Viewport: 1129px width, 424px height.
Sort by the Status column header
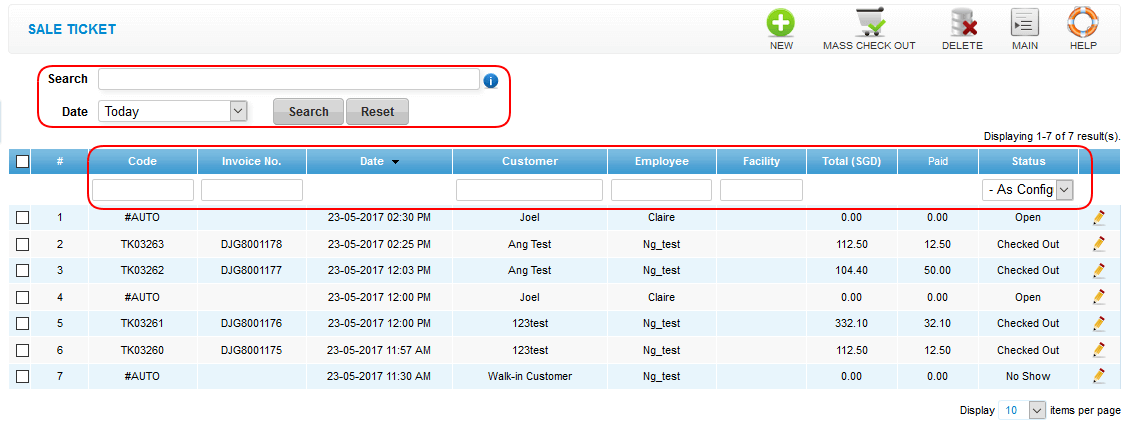[x=1028, y=161]
